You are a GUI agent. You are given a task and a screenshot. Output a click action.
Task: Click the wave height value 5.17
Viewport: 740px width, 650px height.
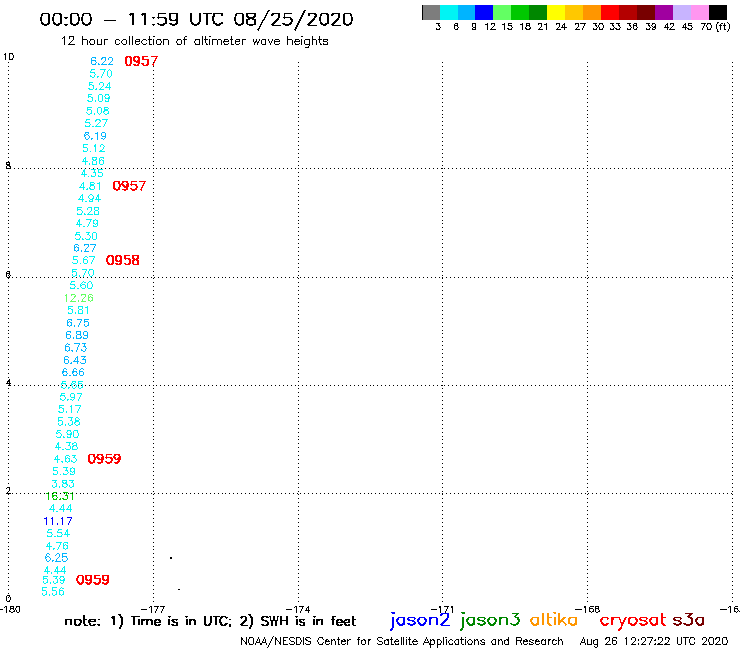[70, 409]
